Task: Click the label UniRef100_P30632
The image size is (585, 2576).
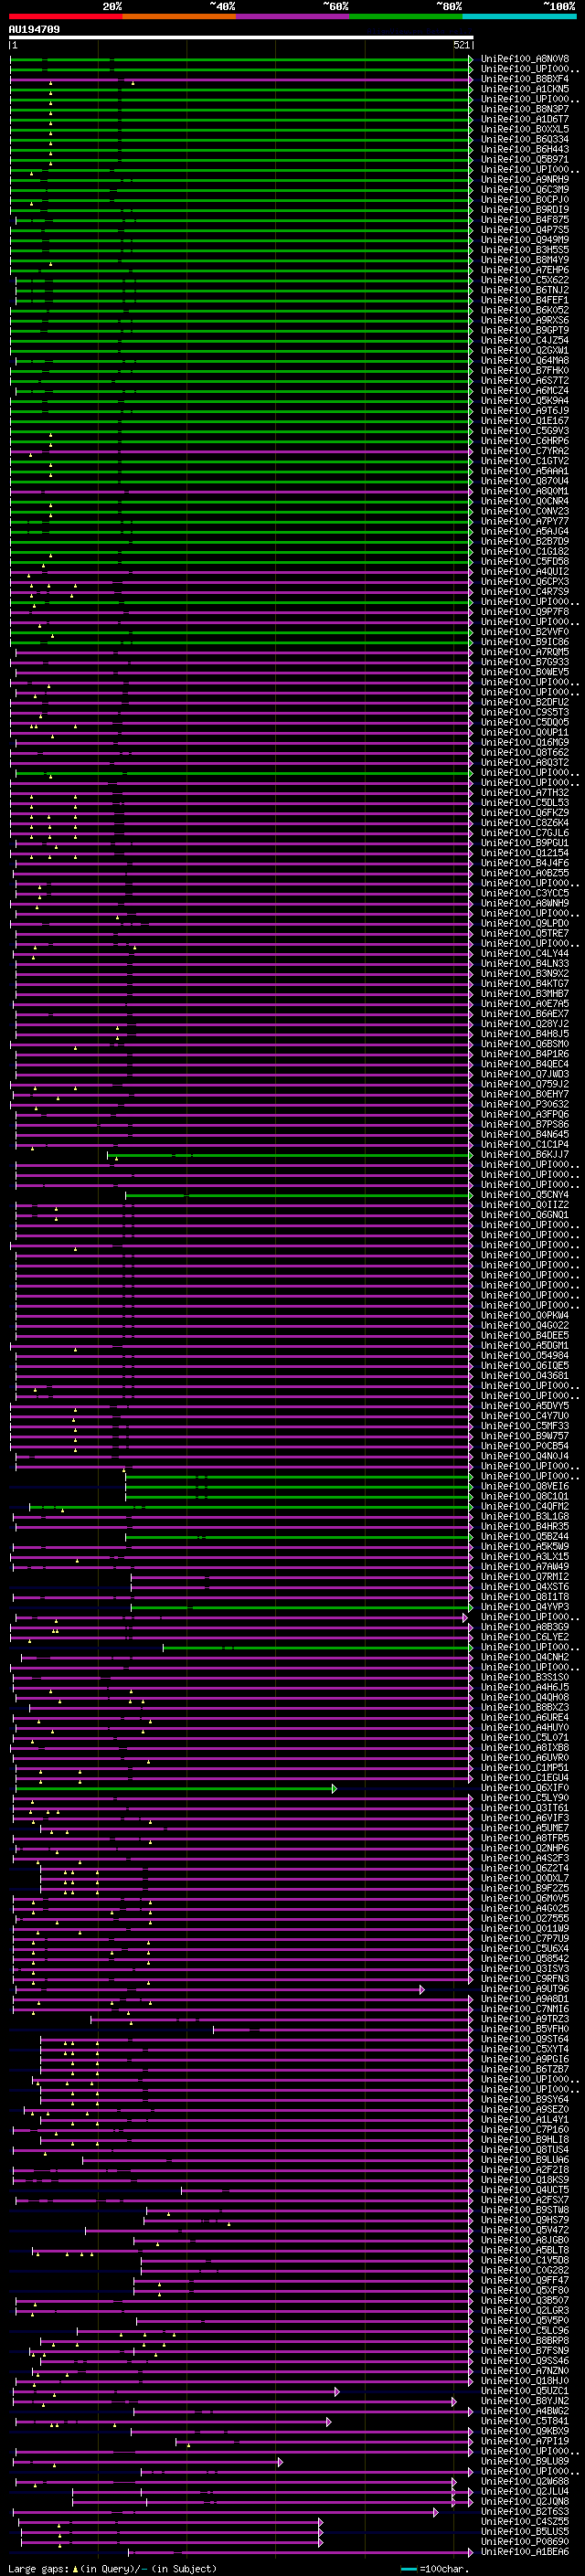Action: click(525, 1104)
